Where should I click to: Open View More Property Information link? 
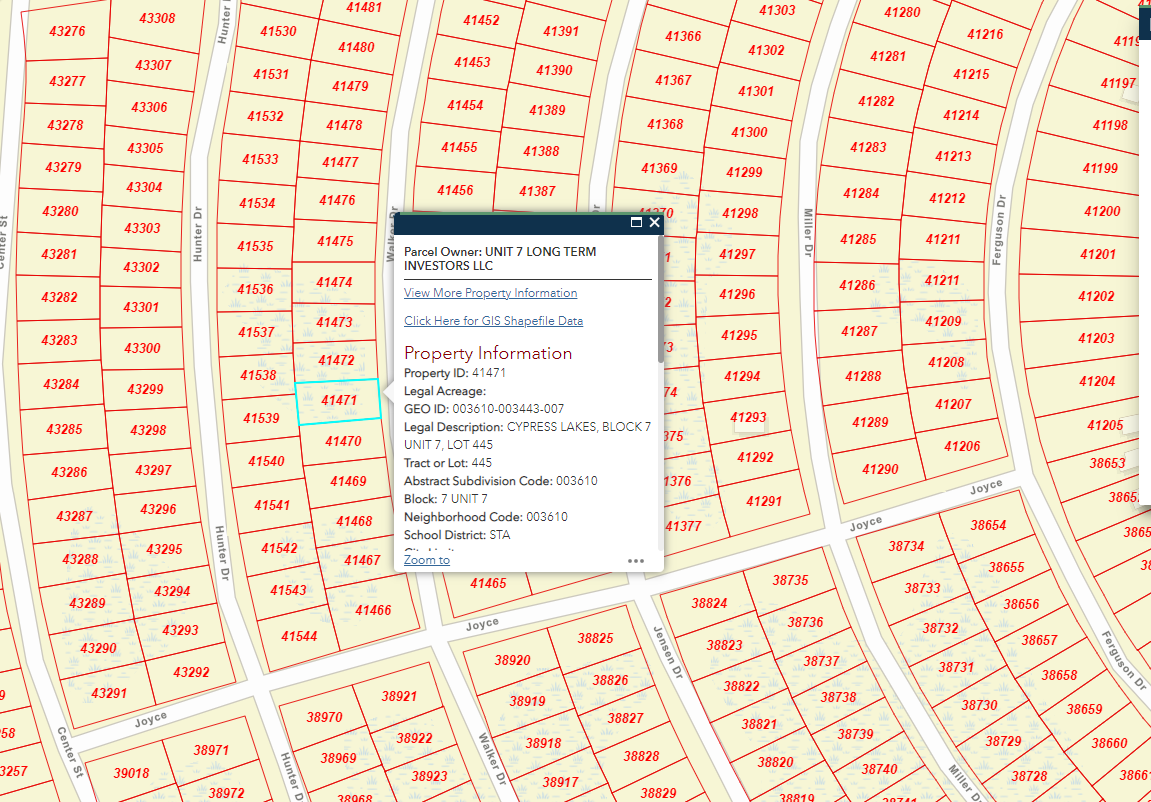pyautogui.click(x=490, y=293)
